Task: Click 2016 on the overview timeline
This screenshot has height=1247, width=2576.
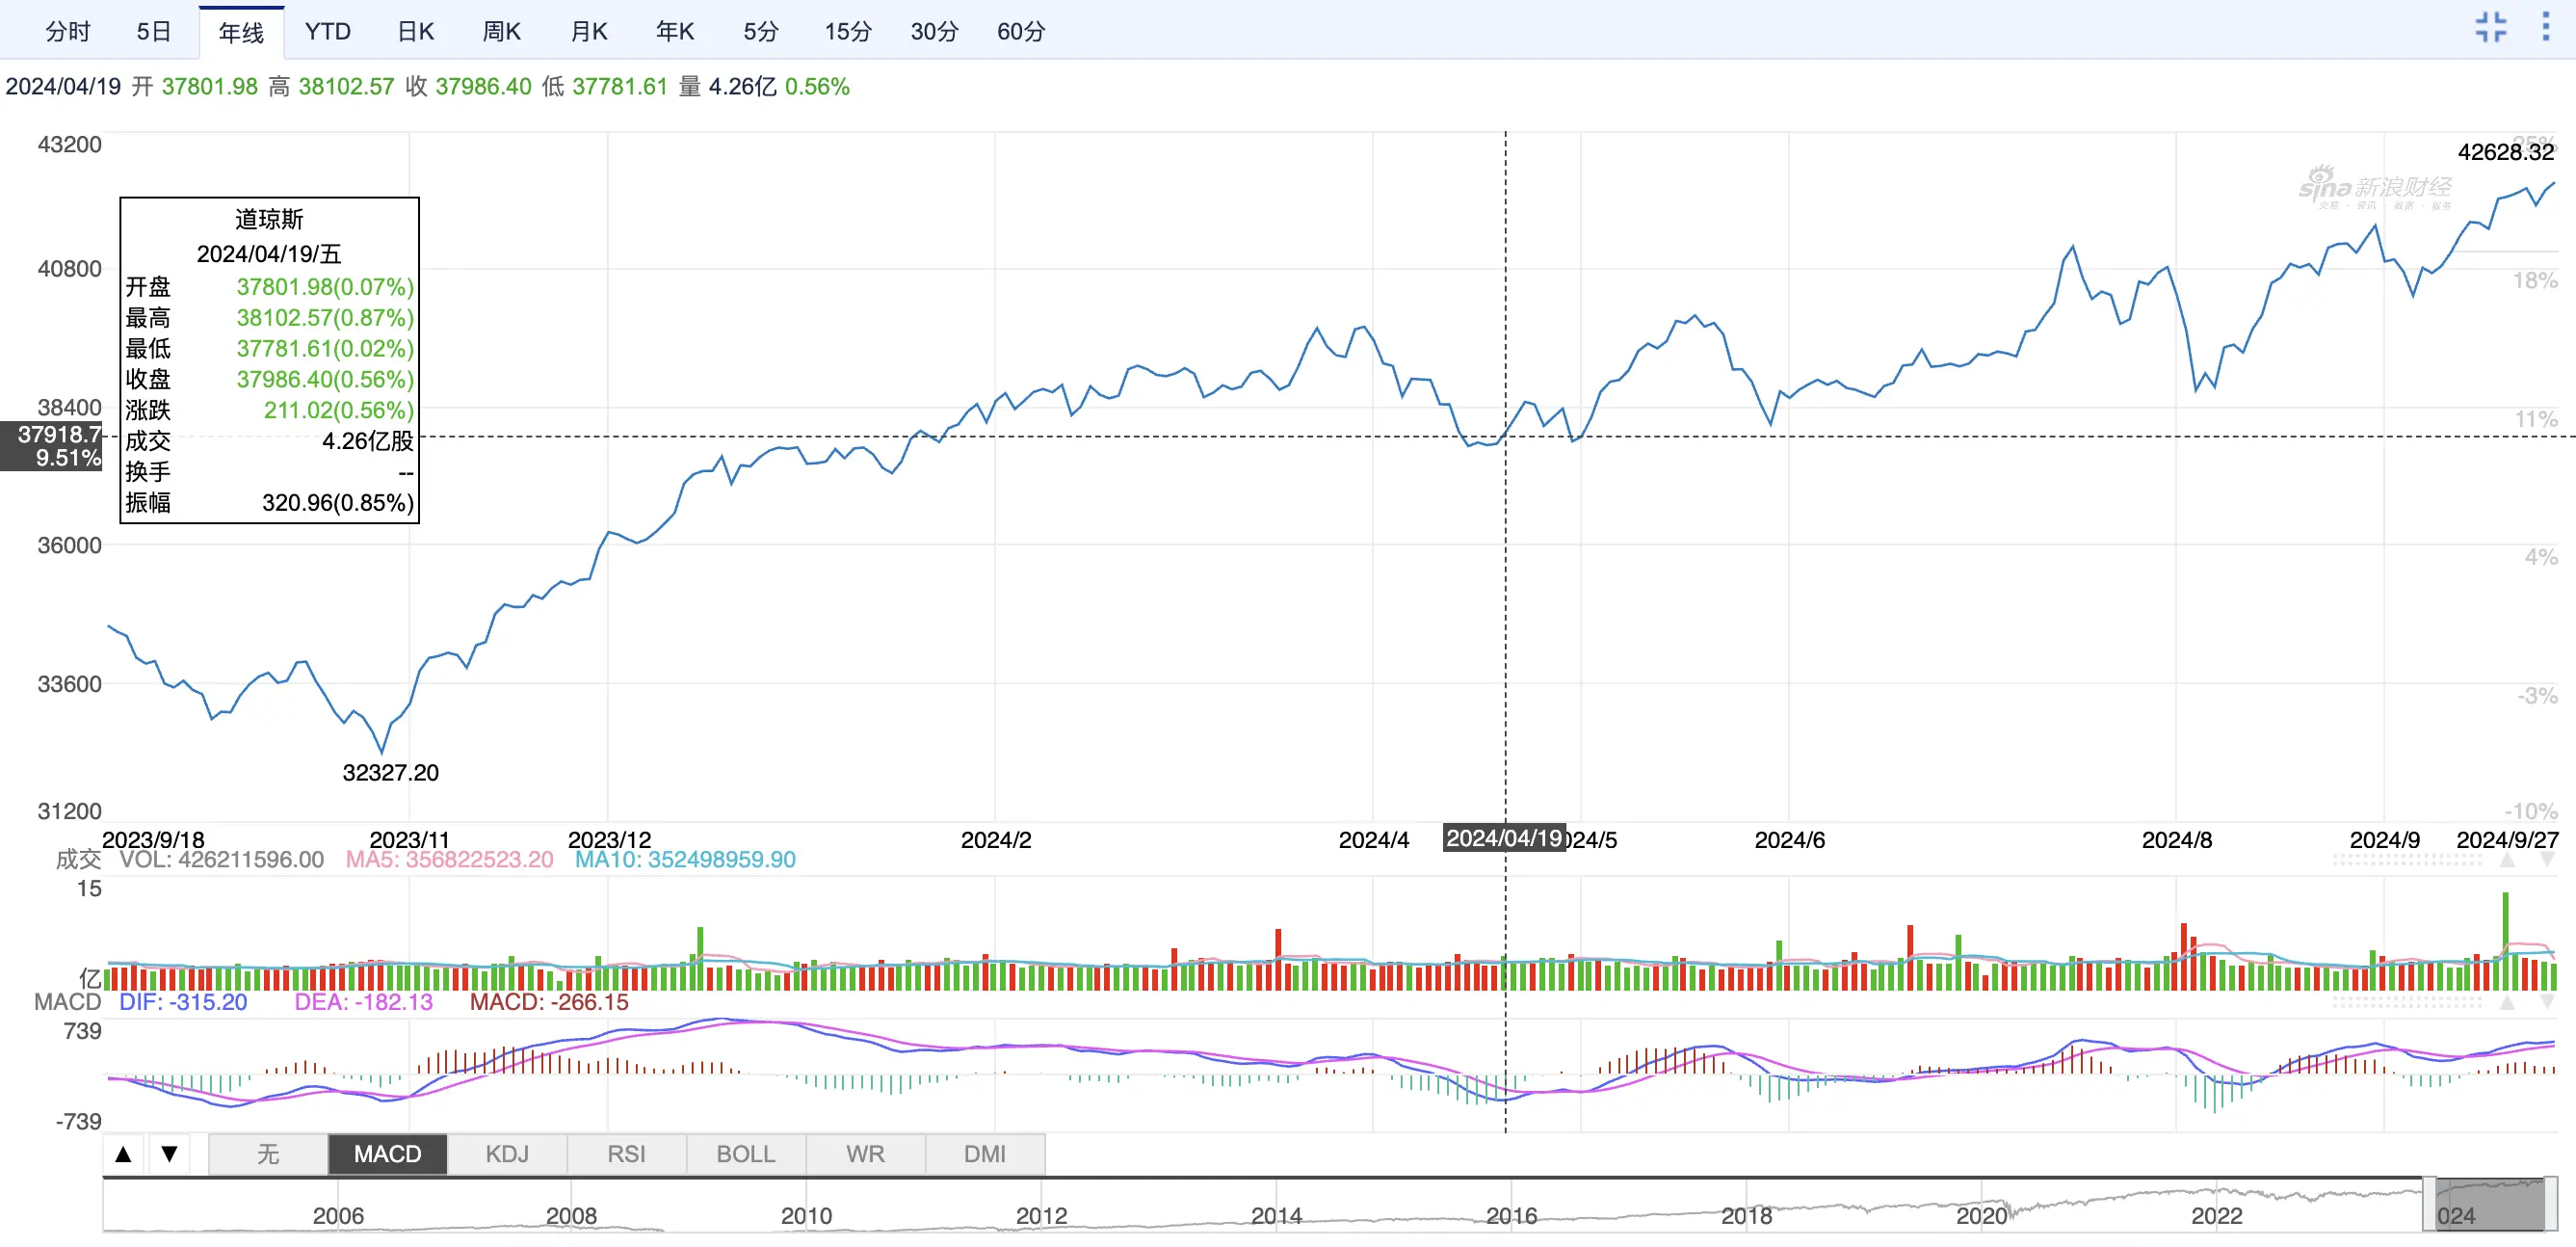Action: pyautogui.click(x=1511, y=1216)
